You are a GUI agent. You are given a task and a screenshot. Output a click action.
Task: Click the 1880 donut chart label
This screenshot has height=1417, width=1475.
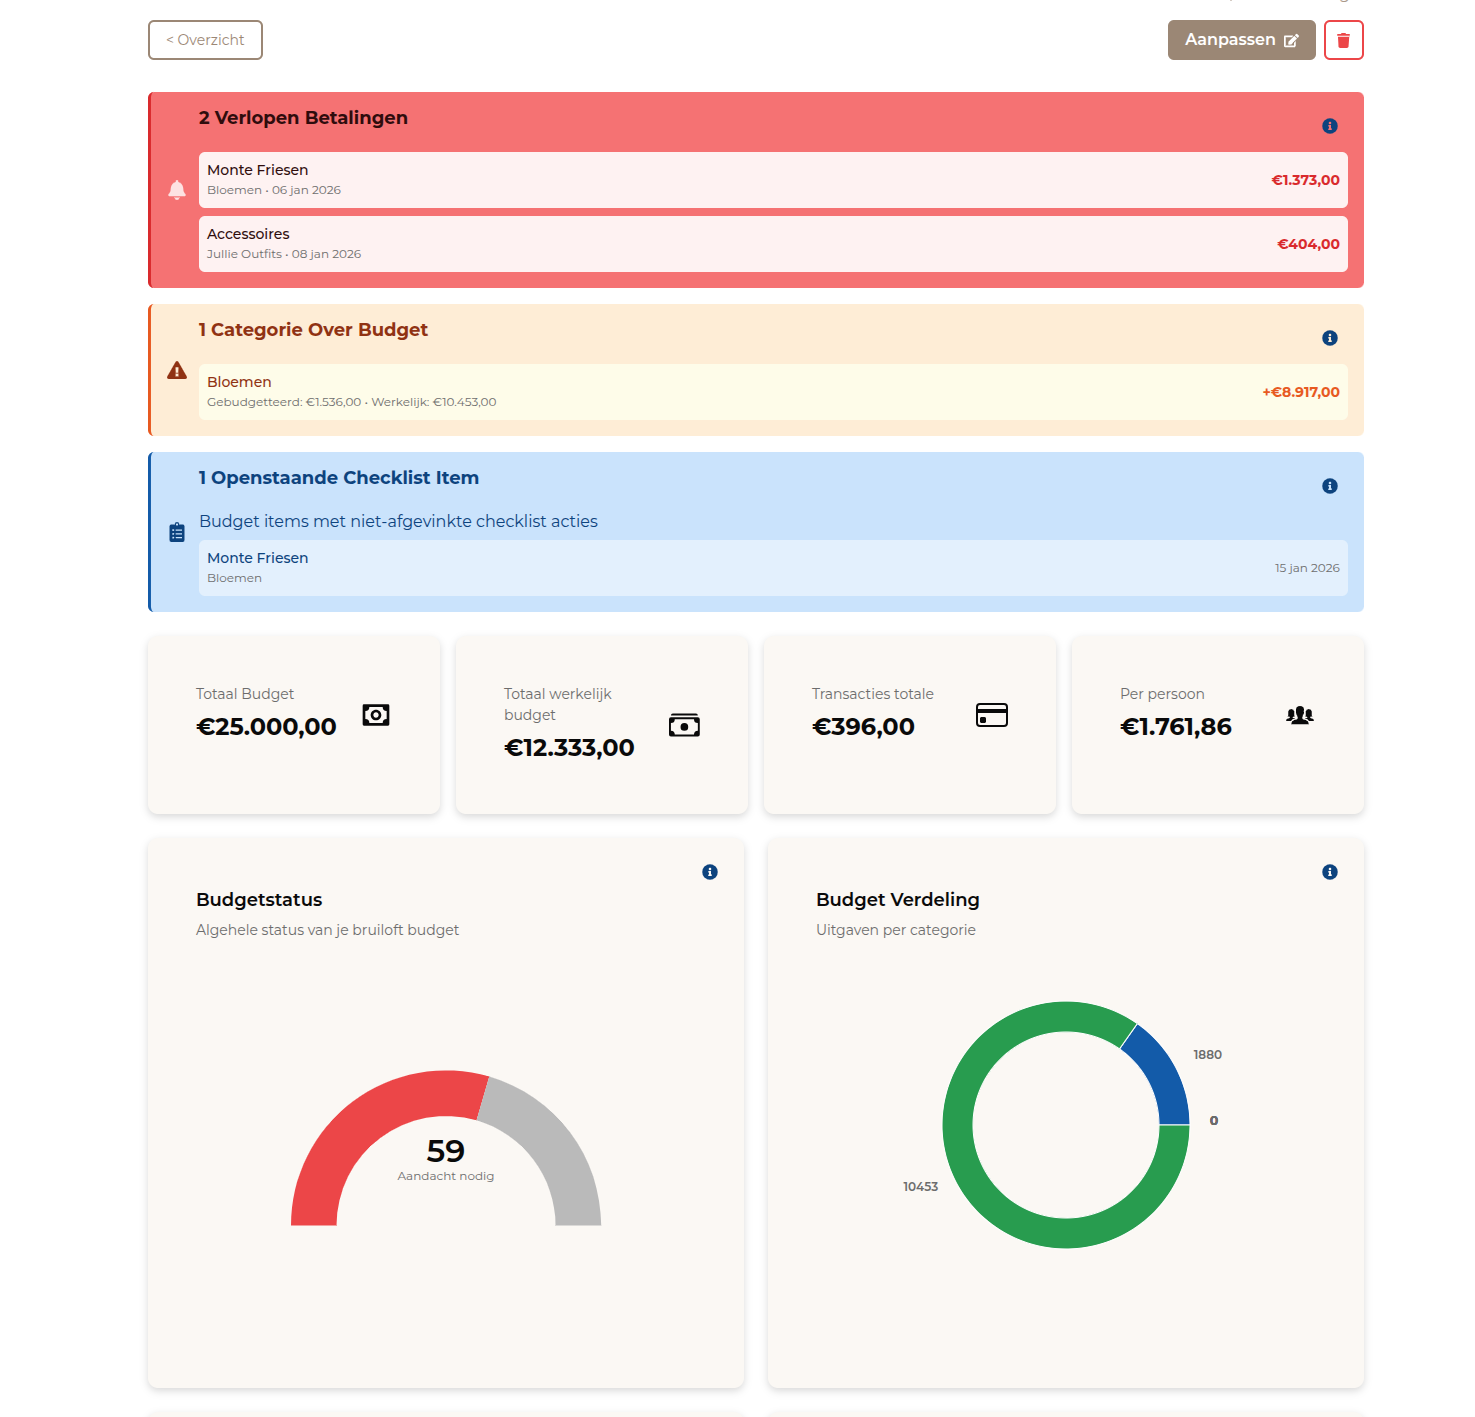click(x=1207, y=1055)
